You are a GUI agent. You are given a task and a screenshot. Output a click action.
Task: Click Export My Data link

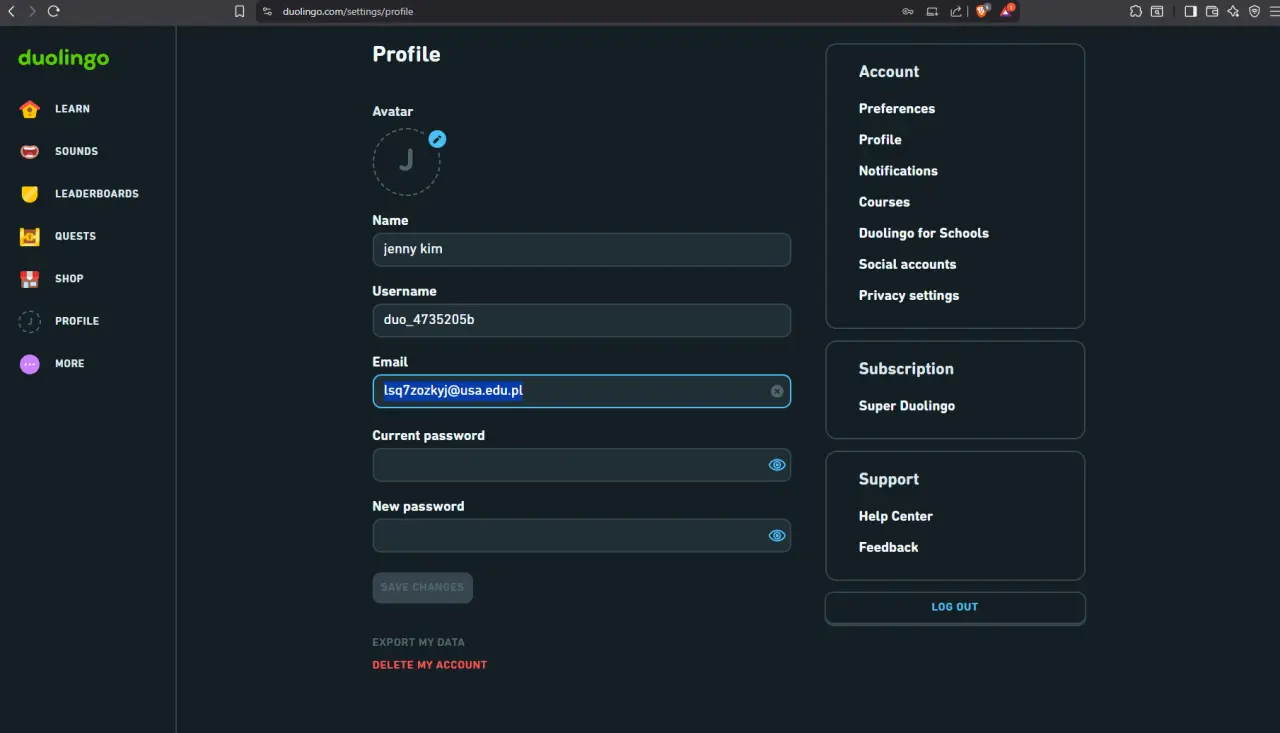pos(419,642)
